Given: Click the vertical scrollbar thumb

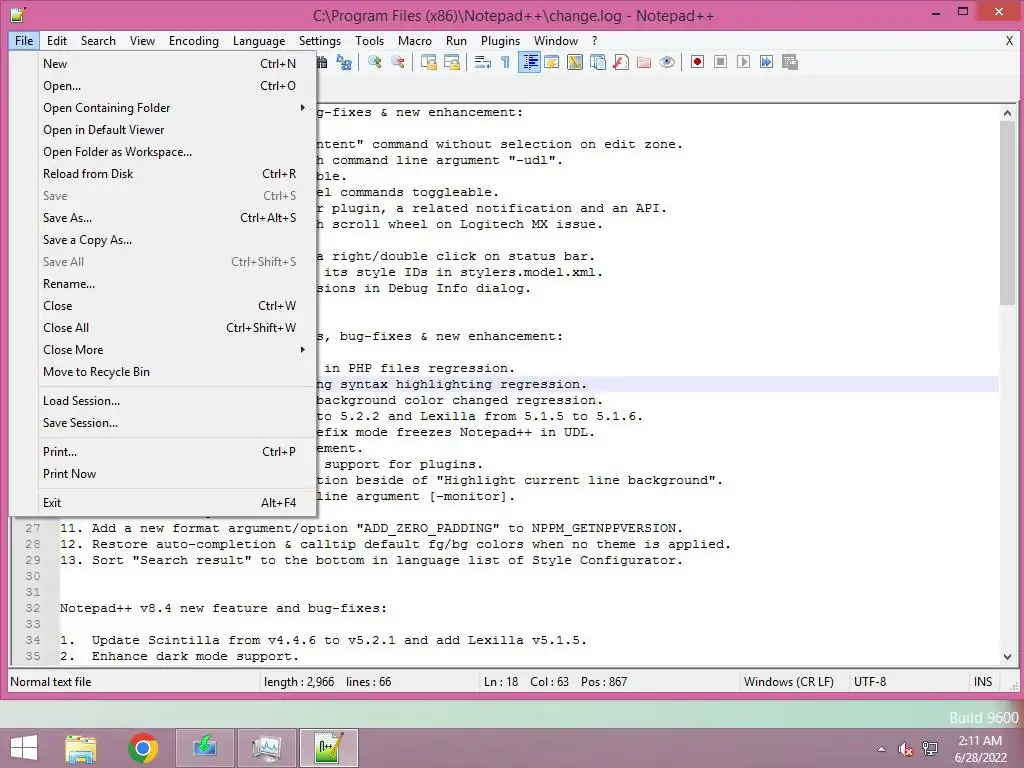Looking at the screenshot, I should click(1007, 213).
